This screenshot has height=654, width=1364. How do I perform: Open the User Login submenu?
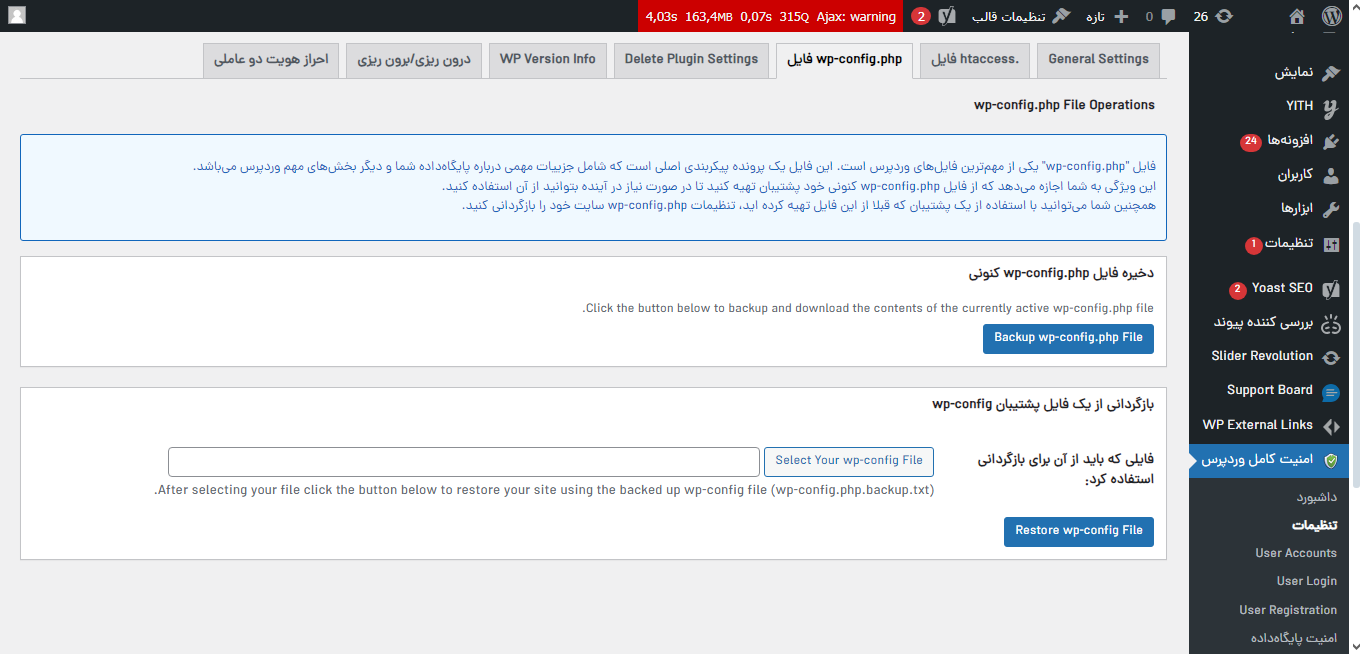1307,581
